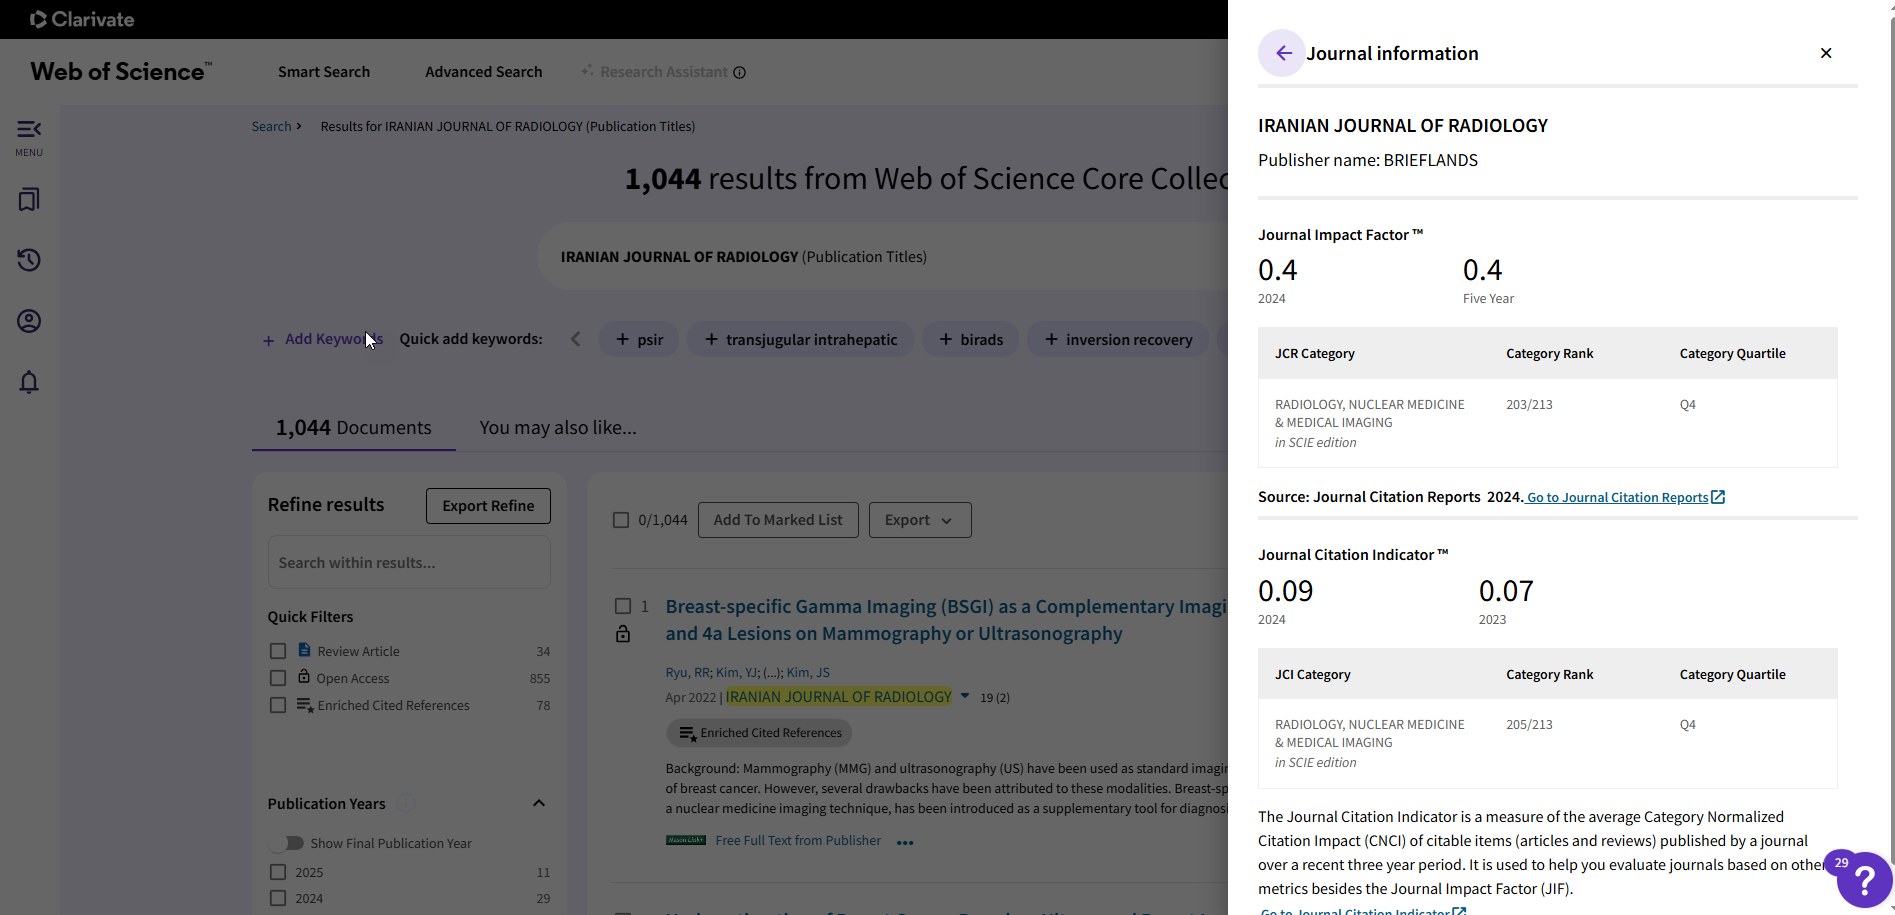Click the back arrow in Journal information
The width and height of the screenshot is (1895, 915).
tap(1283, 54)
